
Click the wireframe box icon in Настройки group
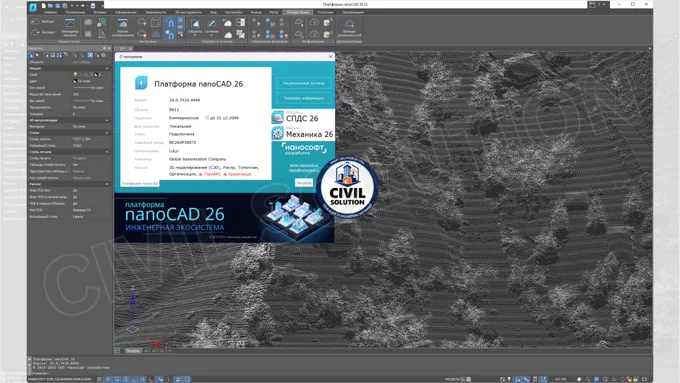click(155, 22)
